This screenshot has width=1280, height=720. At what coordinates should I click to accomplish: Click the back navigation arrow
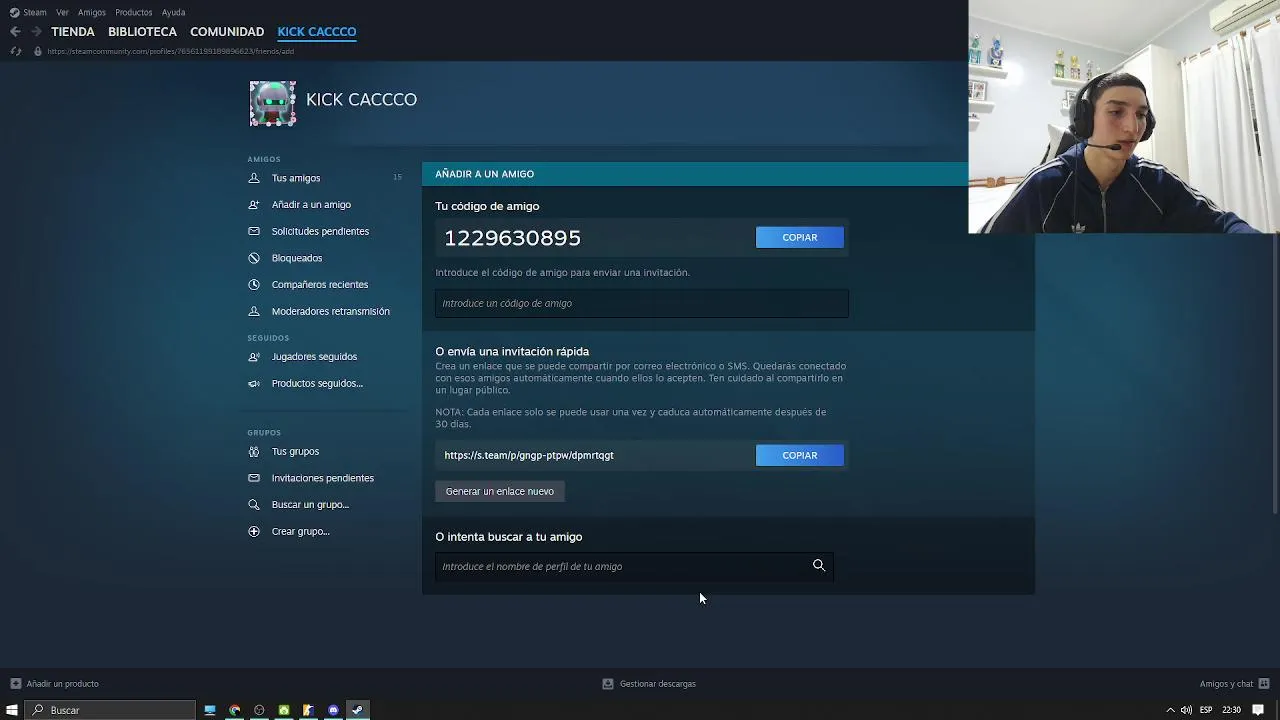pyautogui.click(x=15, y=31)
